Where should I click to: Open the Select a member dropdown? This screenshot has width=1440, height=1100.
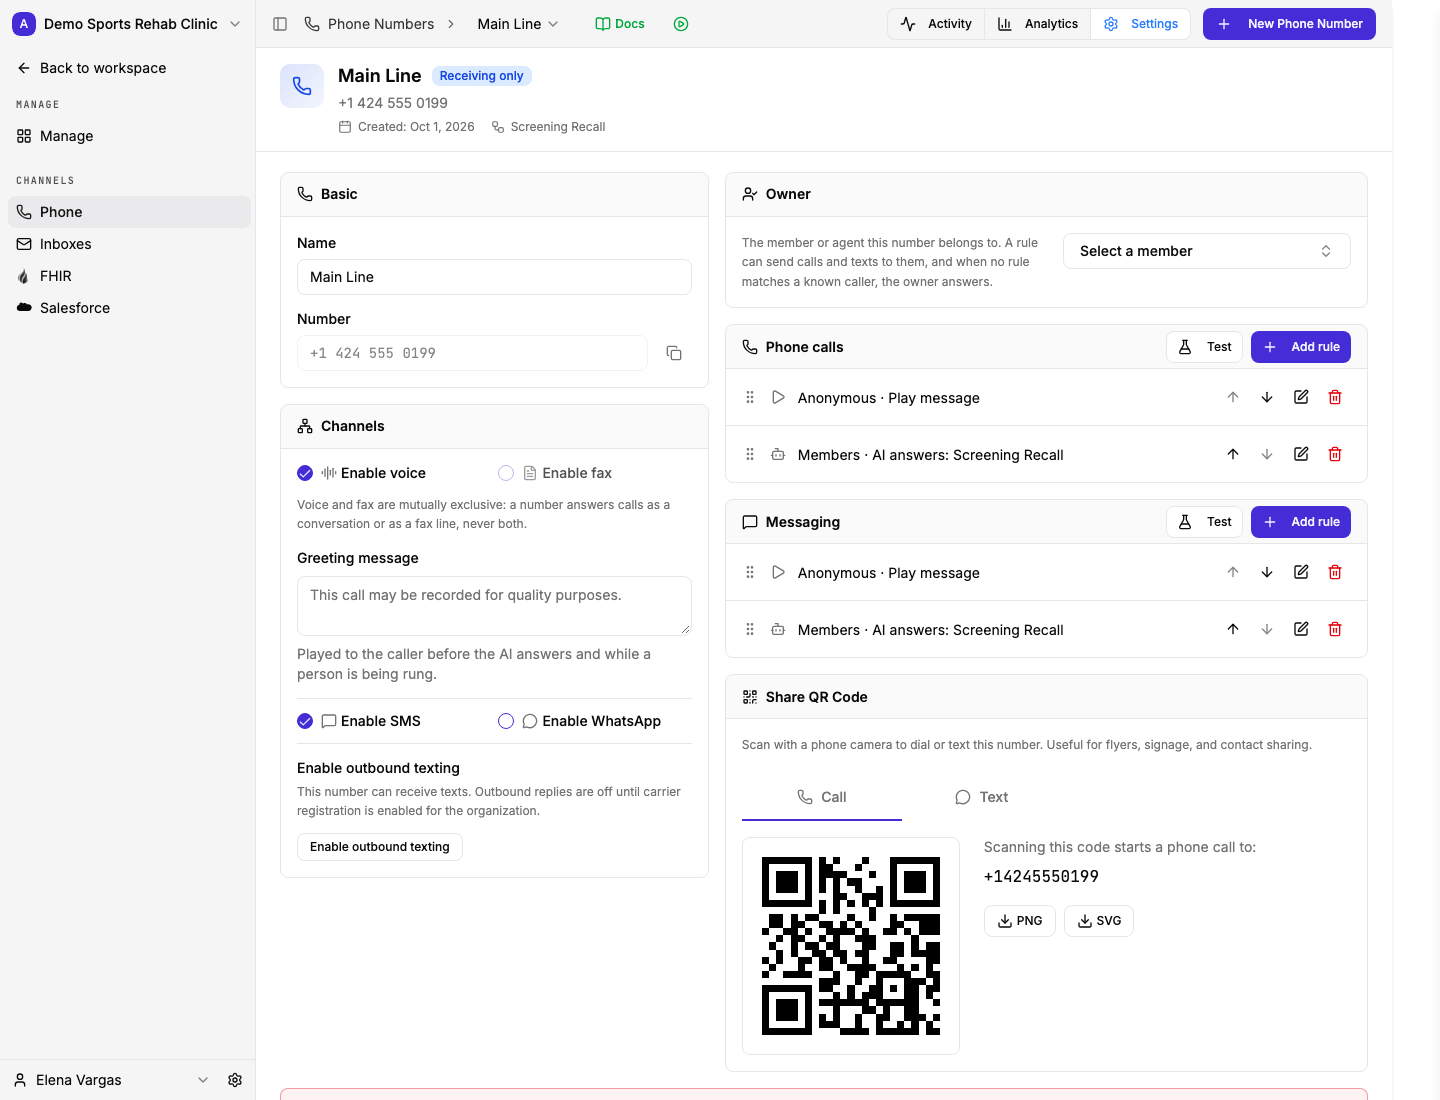tap(1206, 251)
